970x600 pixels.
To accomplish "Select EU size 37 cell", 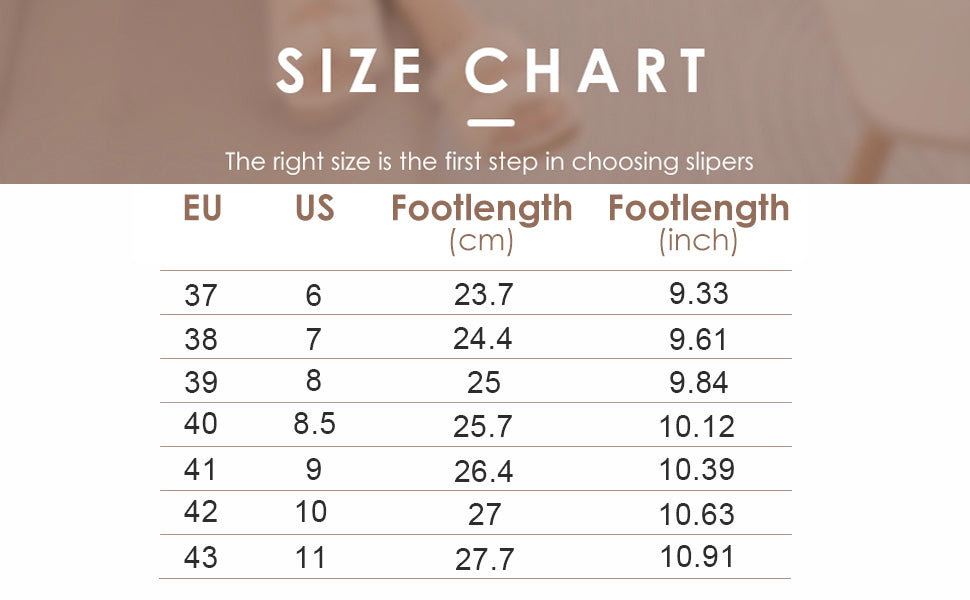I will point(201,295).
